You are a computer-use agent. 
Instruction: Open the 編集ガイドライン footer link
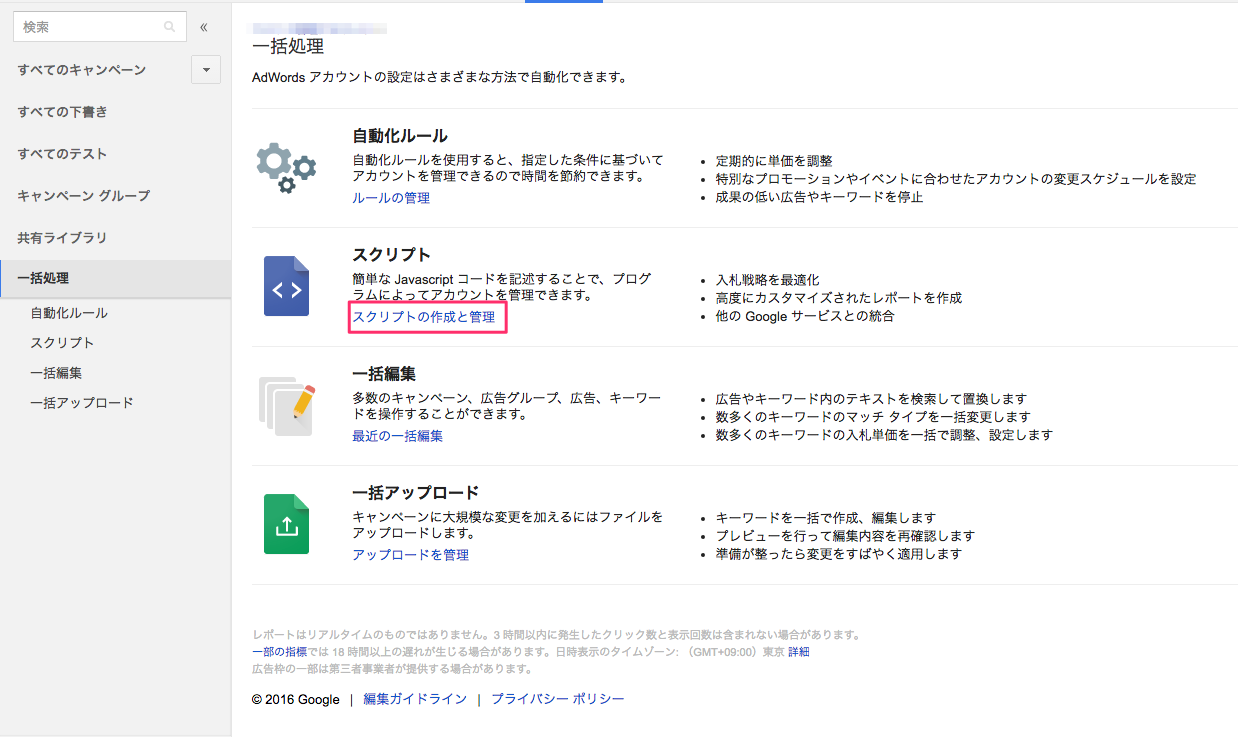tap(415, 699)
